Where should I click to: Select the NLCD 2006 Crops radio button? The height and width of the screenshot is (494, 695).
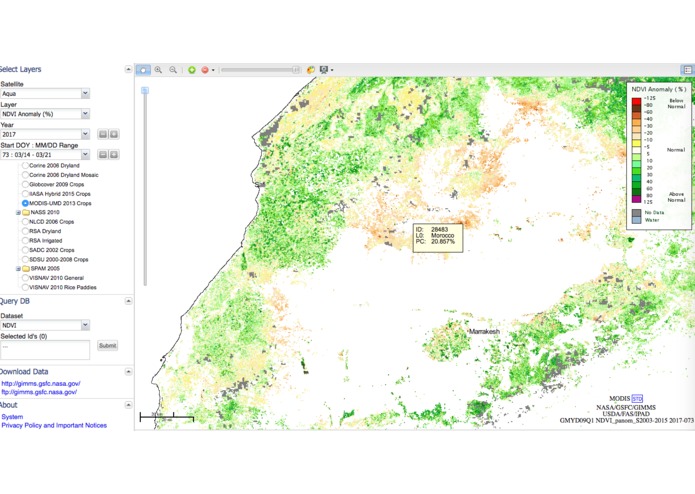click(25, 222)
